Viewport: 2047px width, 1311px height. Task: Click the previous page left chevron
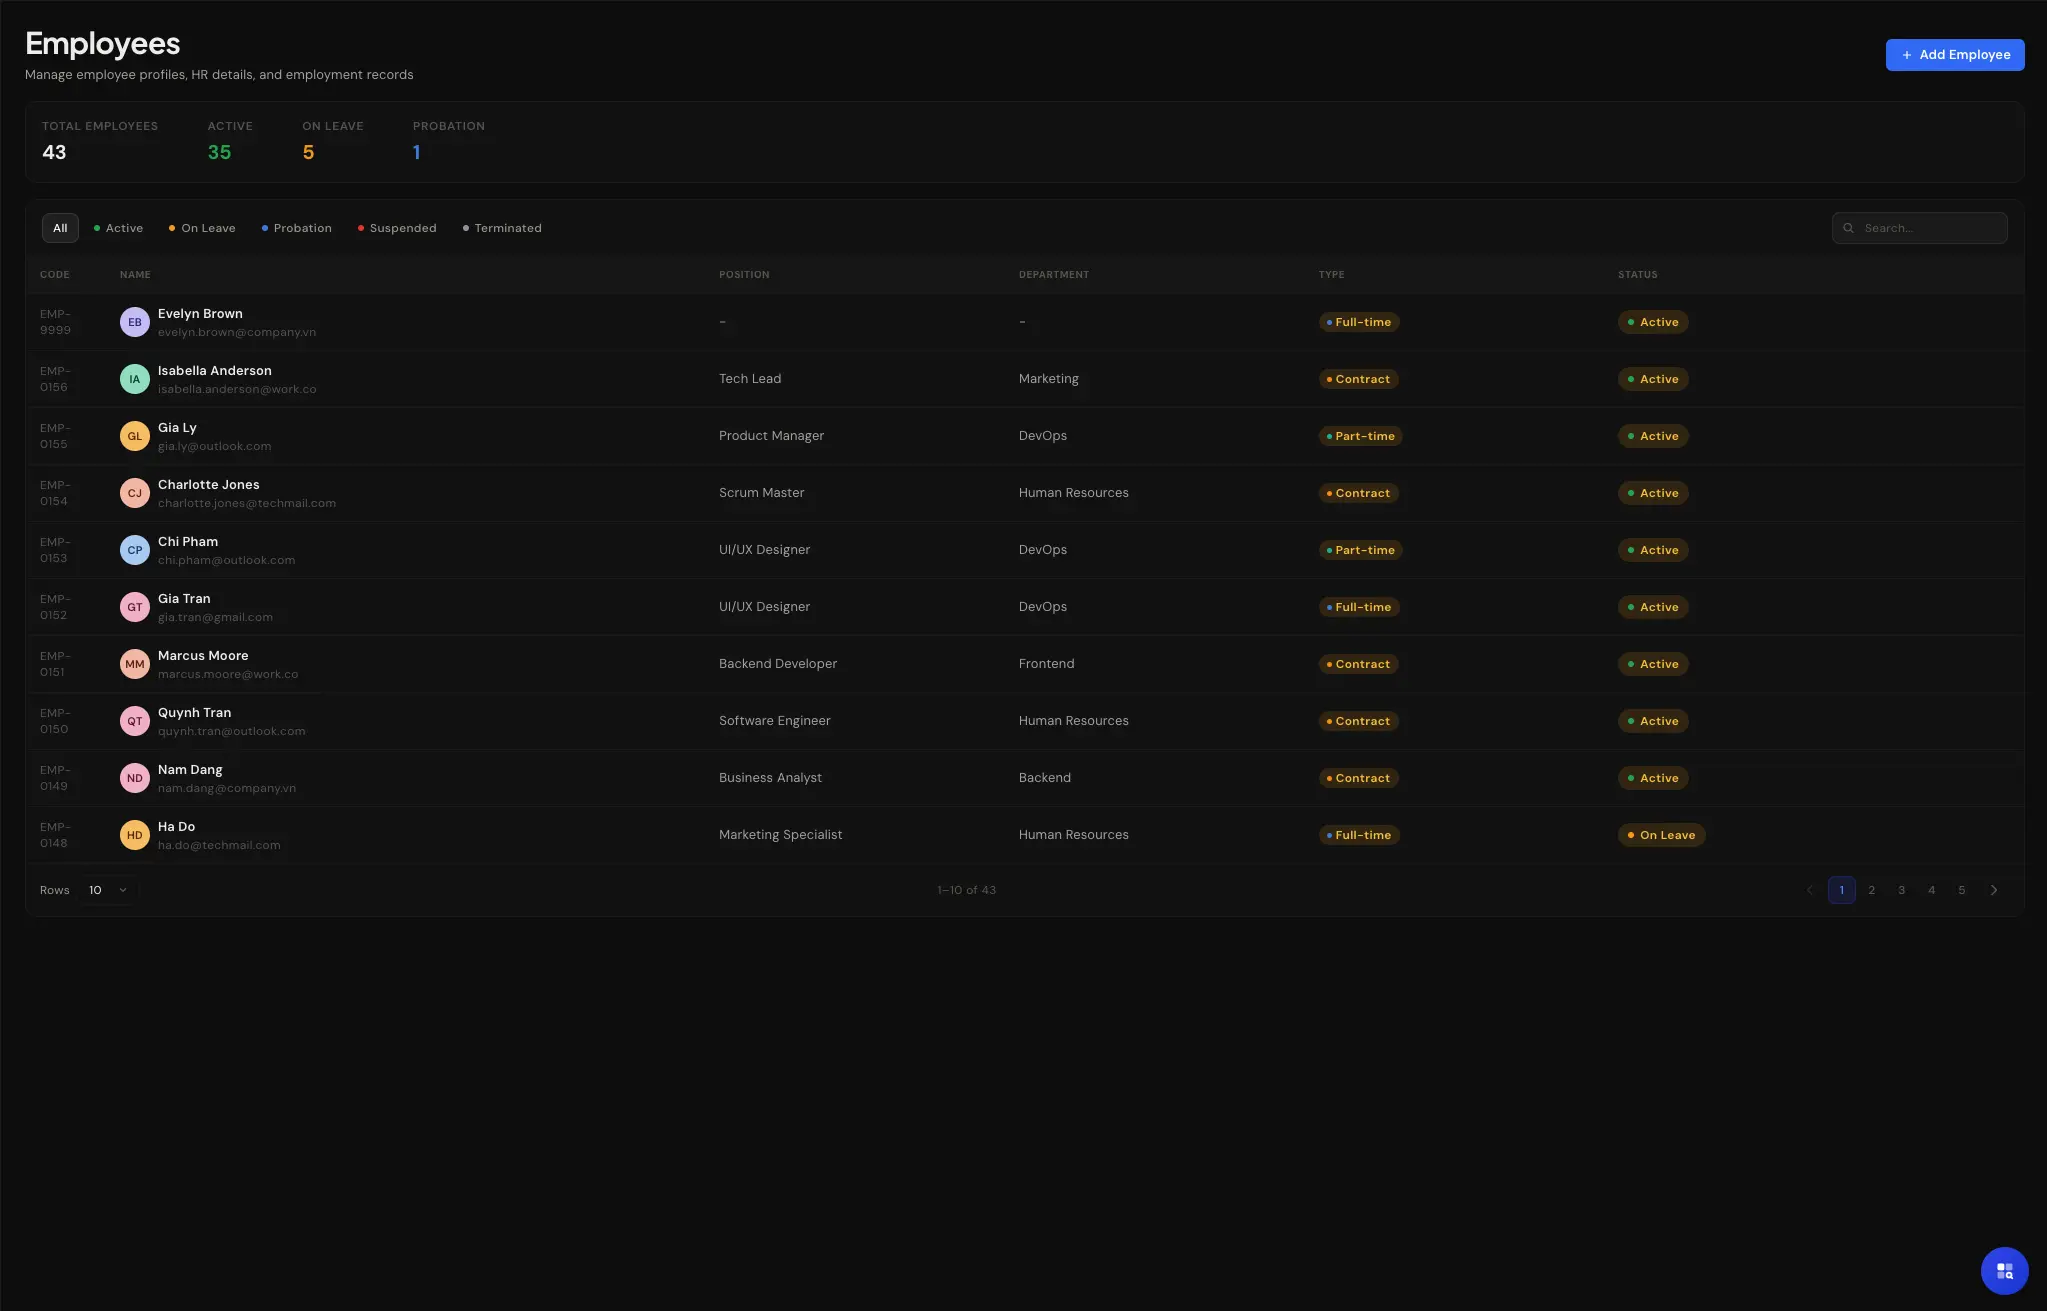coord(1809,890)
